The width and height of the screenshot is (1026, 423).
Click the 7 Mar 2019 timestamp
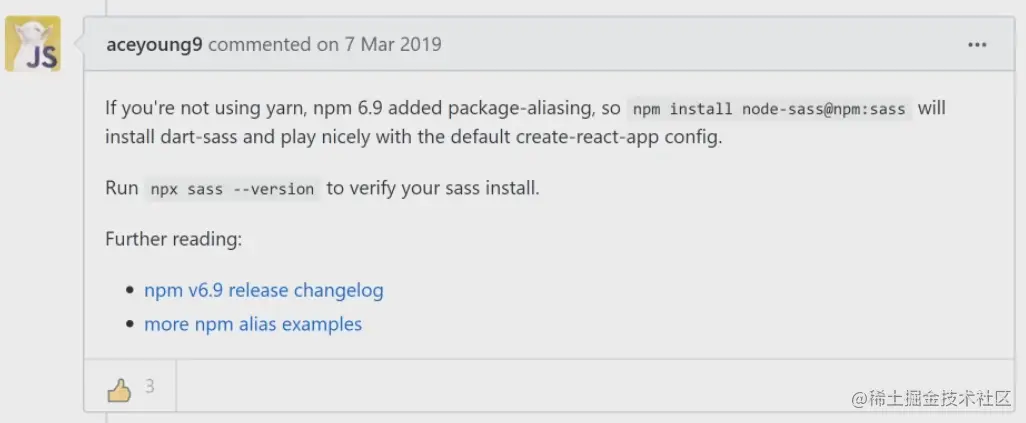[391, 44]
